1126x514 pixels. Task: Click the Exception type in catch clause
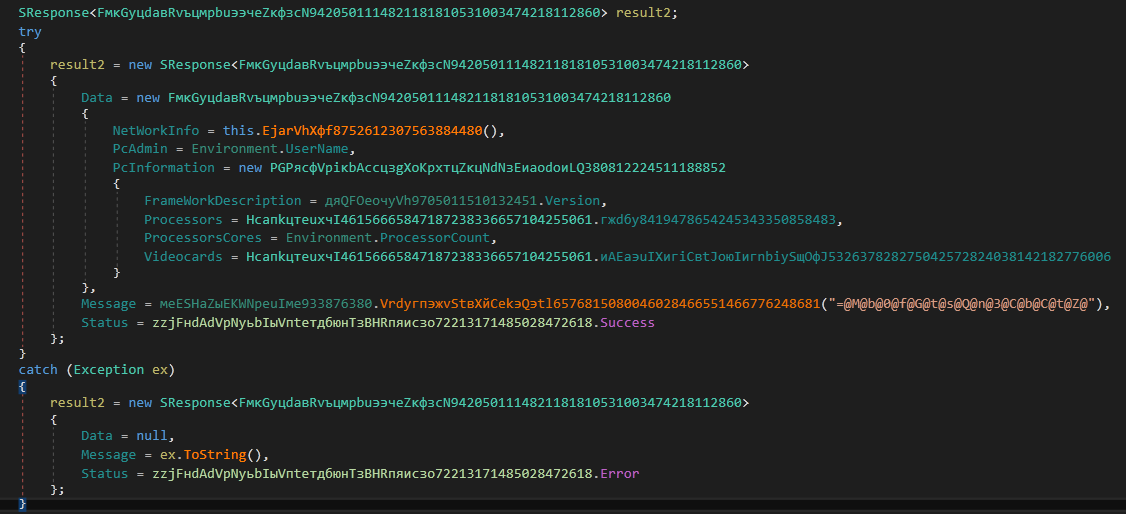(108, 370)
